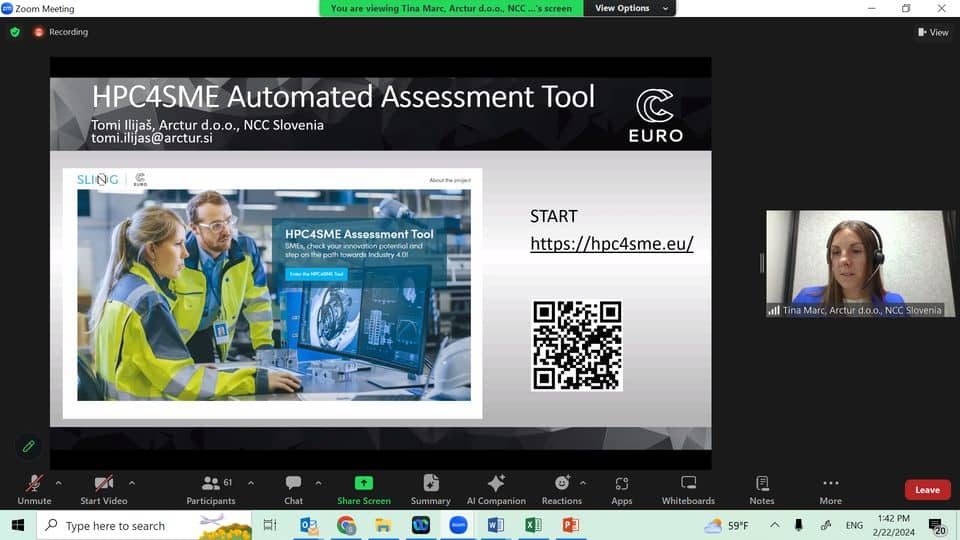Screen dimensions: 960x540
Task: Click the green Share Screen button
Action: 364,490
